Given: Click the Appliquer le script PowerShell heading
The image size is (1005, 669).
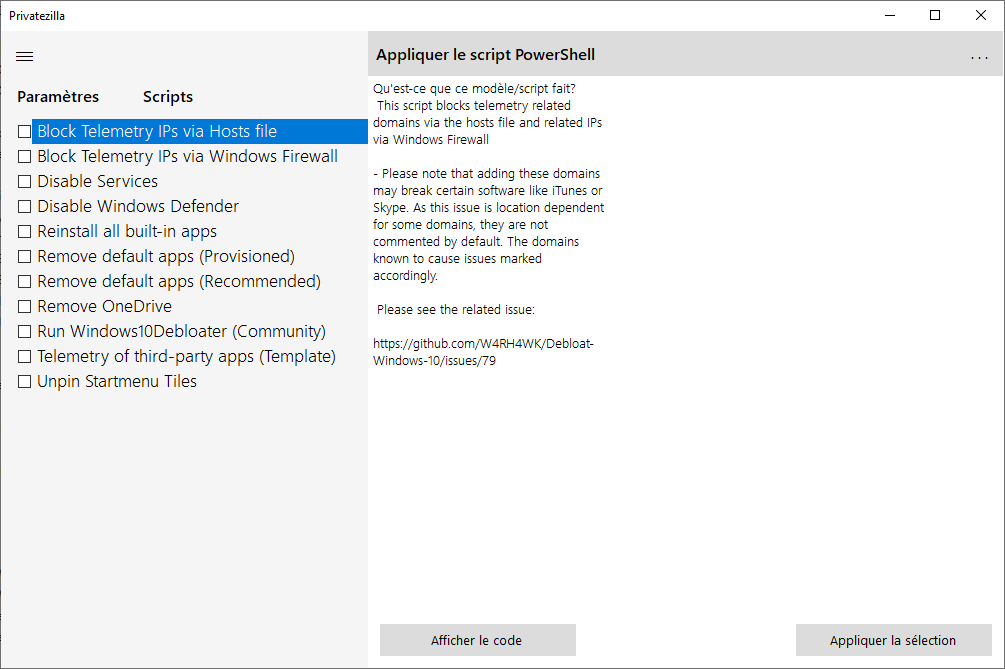Looking at the screenshot, I should click(485, 55).
